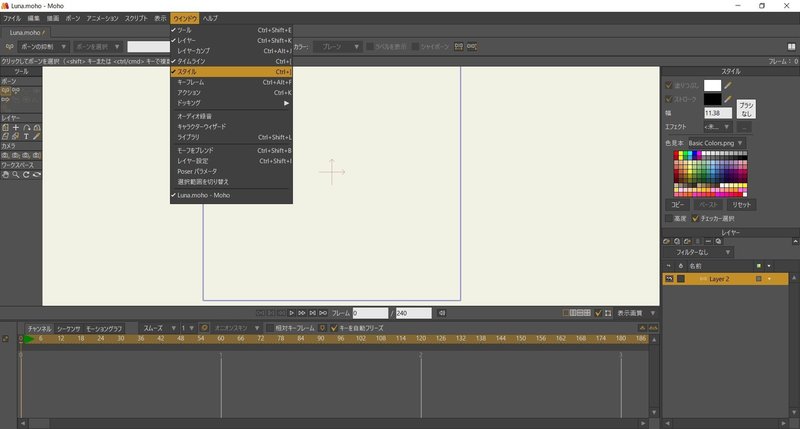This screenshot has height=429, width=800.
Task: Switch to the Motion Graph tab
Action: click(104, 329)
